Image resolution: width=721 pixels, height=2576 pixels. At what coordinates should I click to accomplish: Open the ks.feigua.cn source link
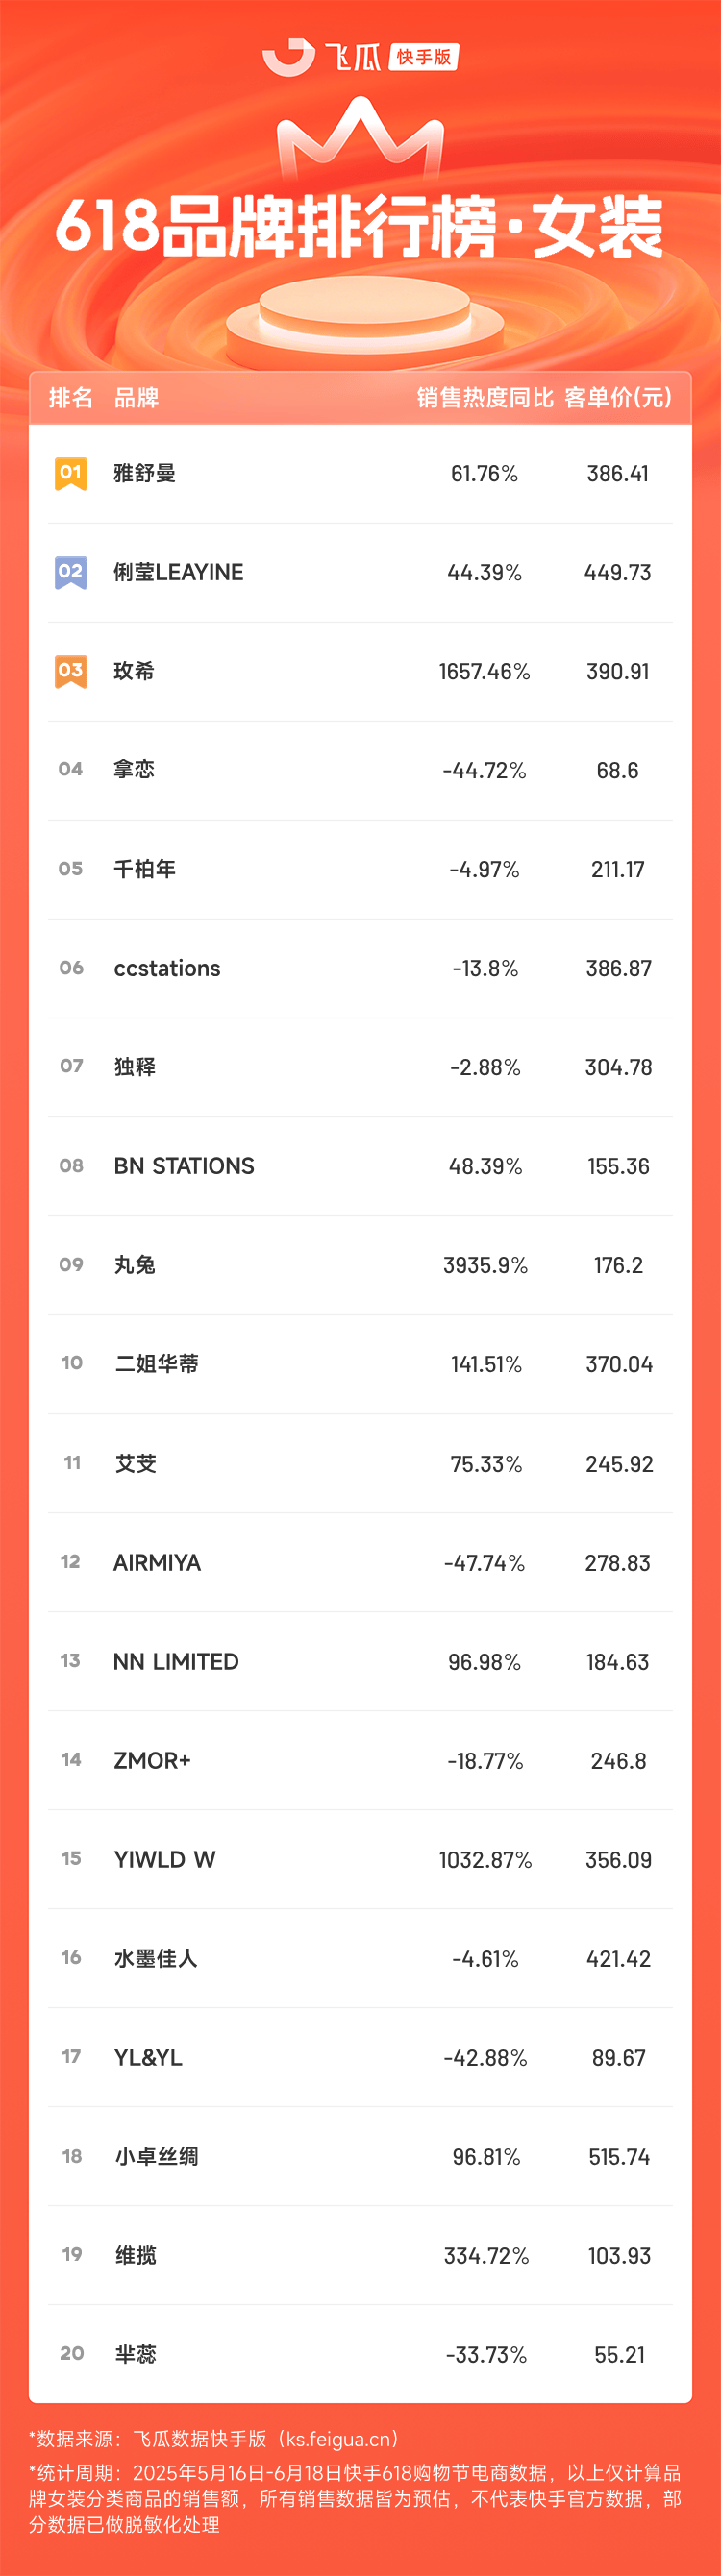340,2439
